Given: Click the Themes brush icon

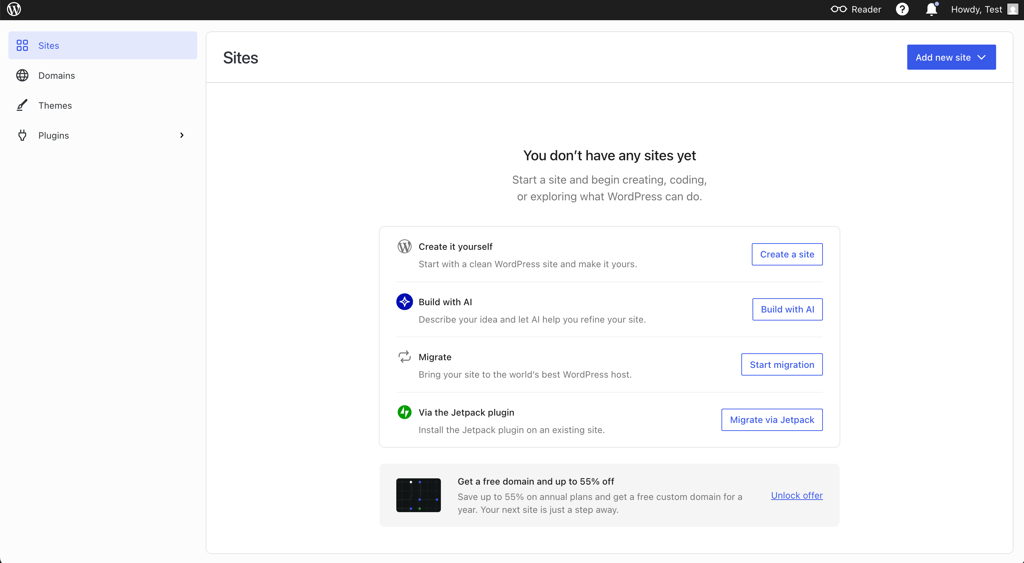Looking at the screenshot, I should coord(22,105).
